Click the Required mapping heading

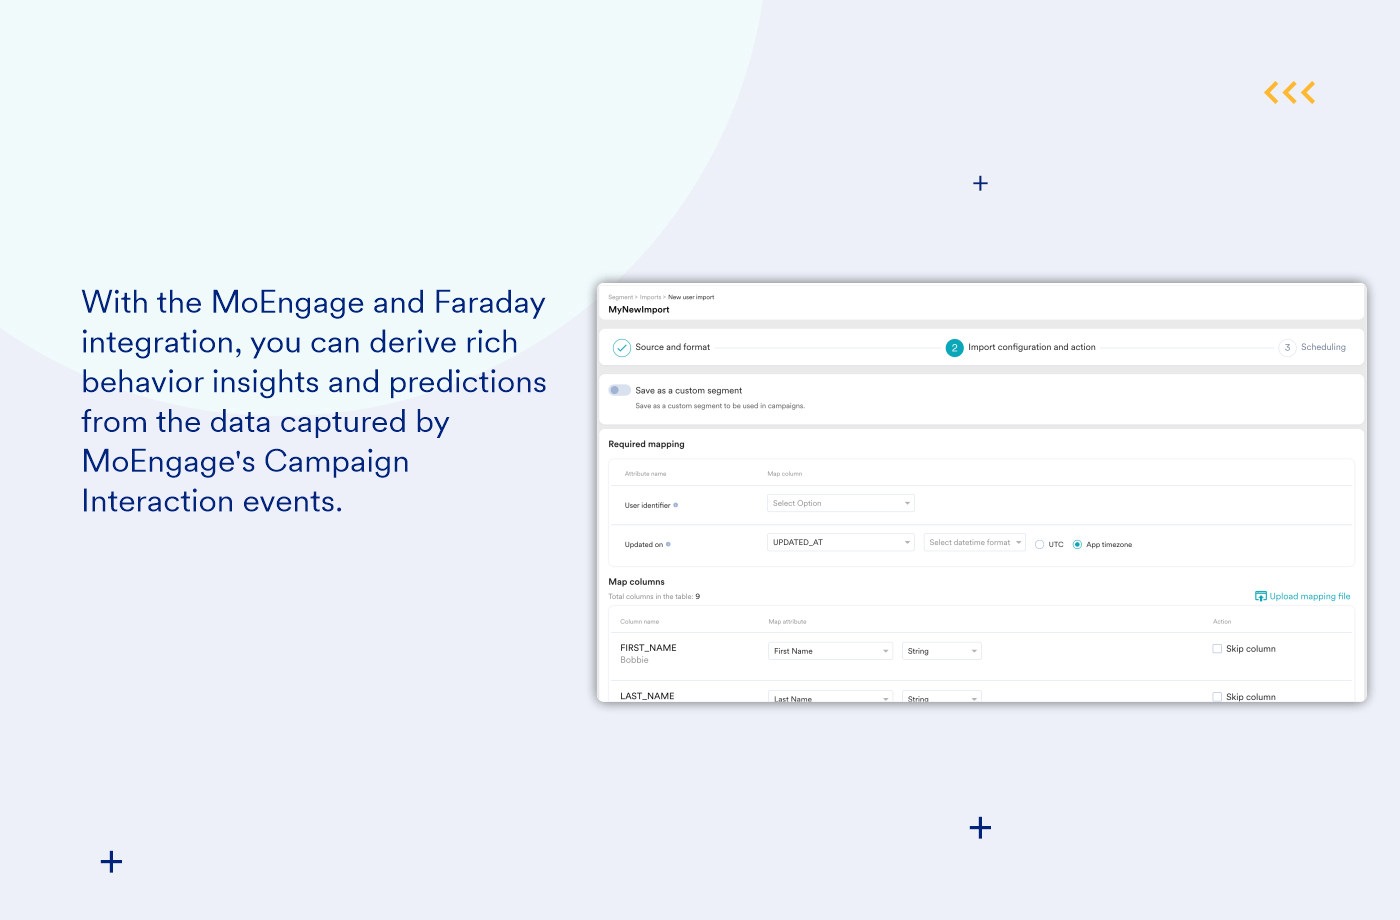pos(646,444)
